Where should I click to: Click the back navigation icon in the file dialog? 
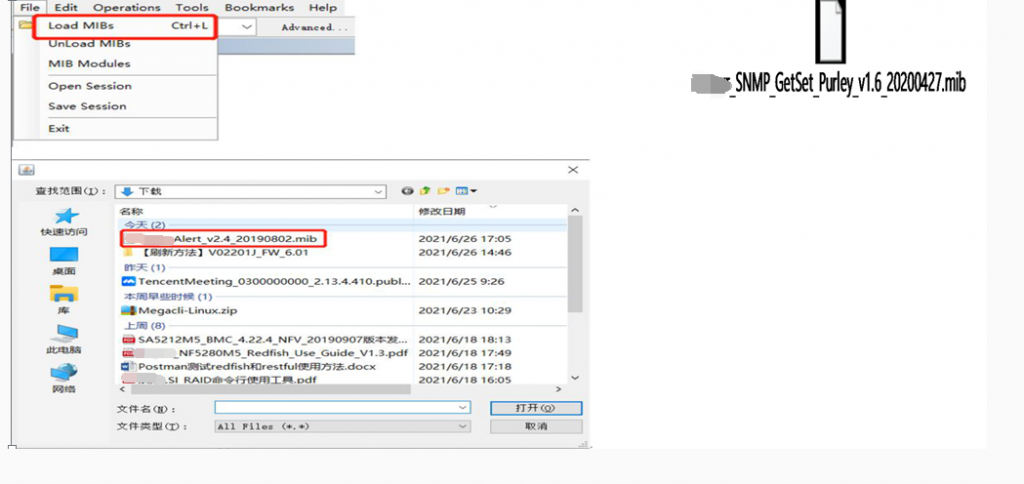coord(407,191)
